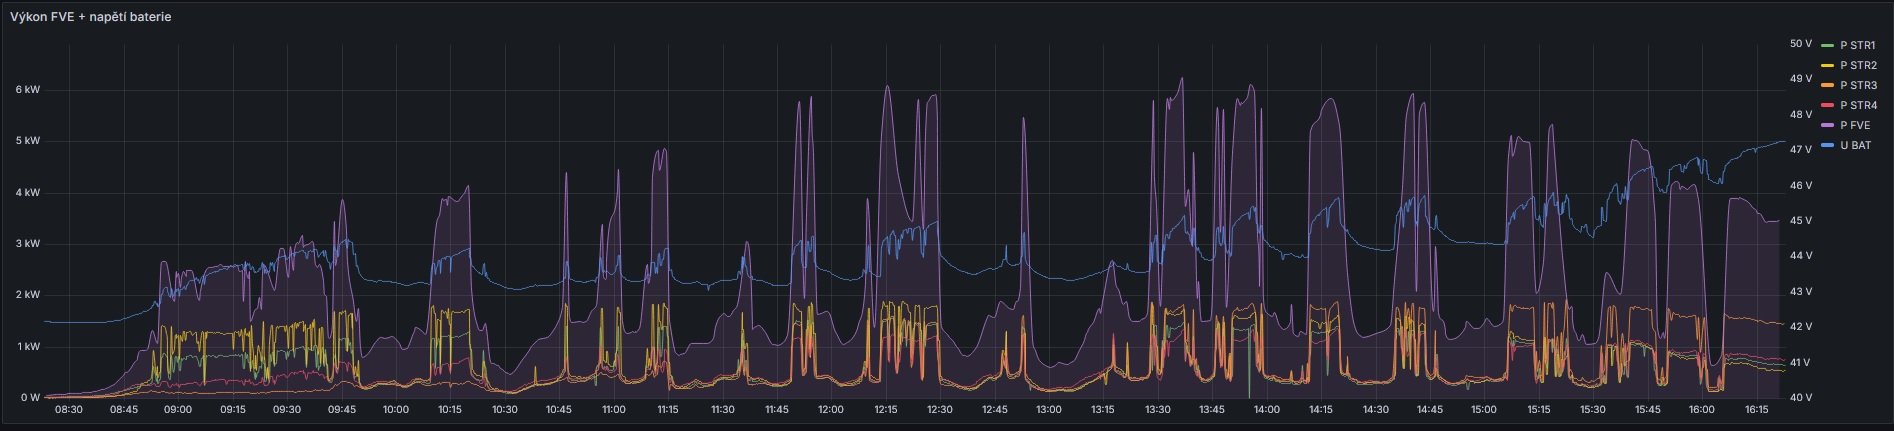
Task: Open color picker for P STR3 orange swatch
Action: click(x=1828, y=86)
